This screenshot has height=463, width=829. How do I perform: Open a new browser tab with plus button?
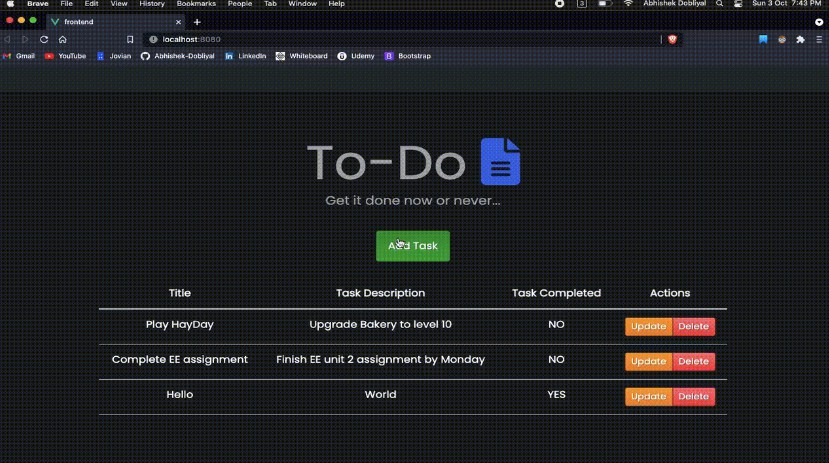coord(197,21)
